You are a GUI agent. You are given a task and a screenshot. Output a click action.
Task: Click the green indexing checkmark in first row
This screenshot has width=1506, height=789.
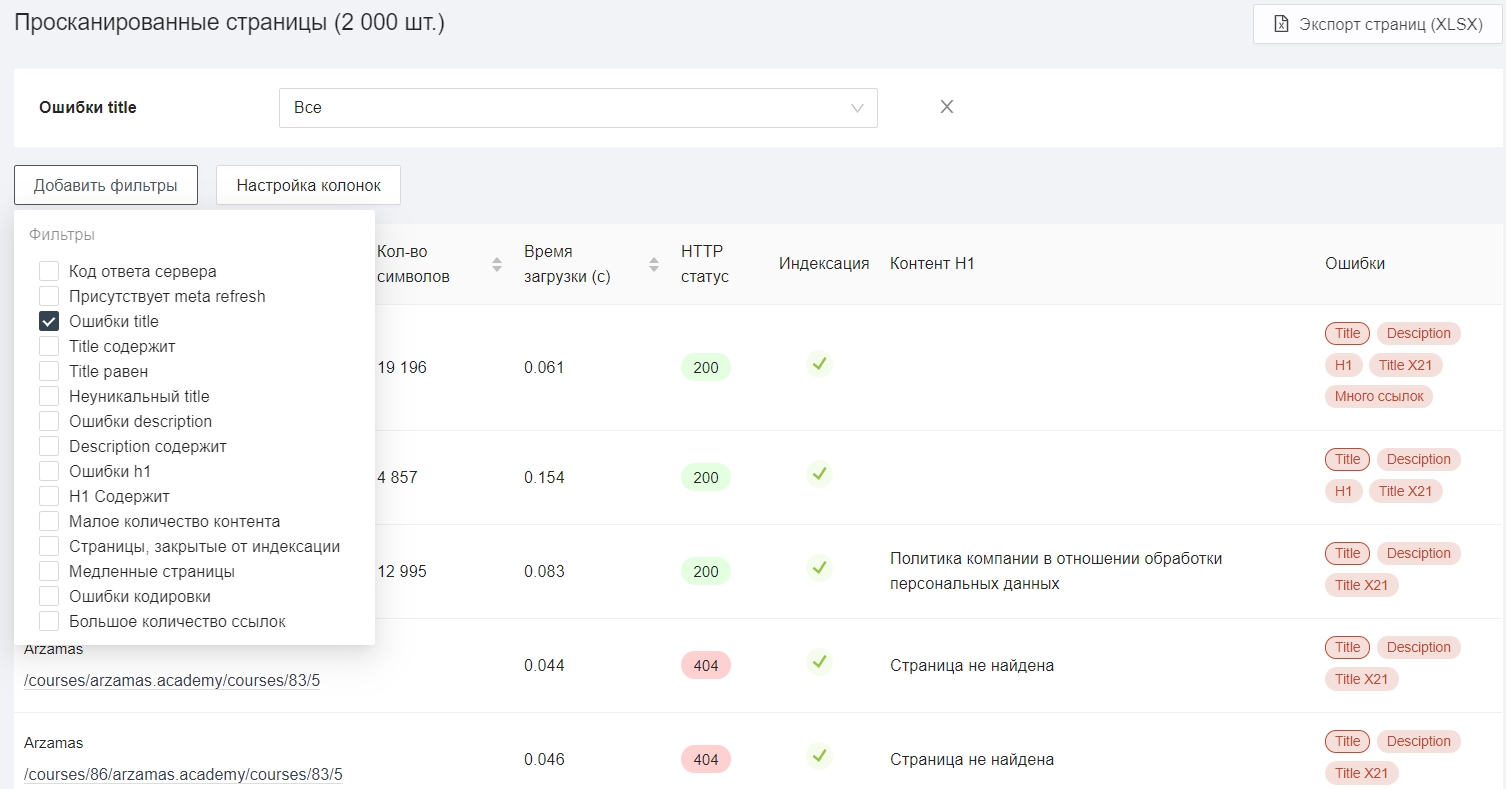tap(819, 363)
